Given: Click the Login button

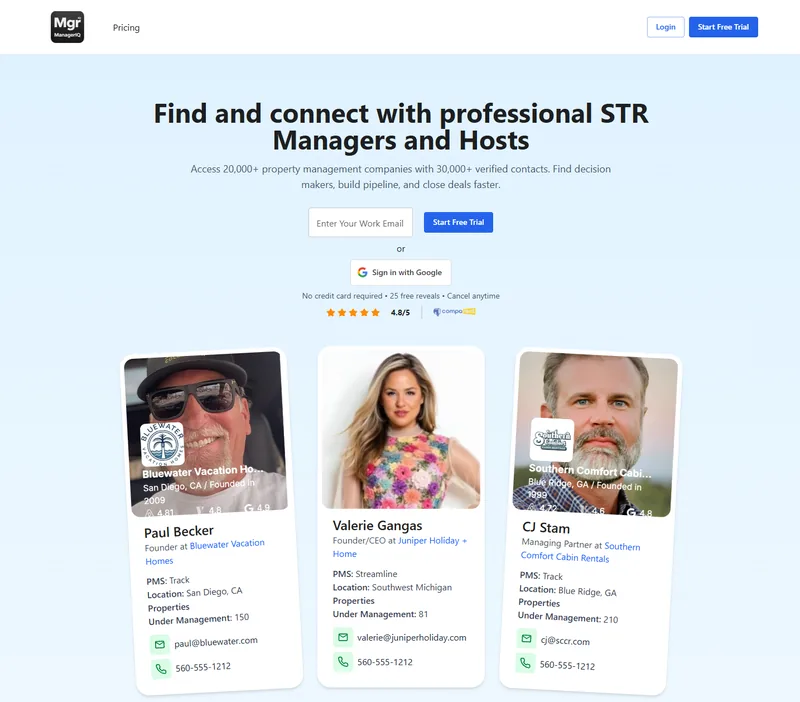Looking at the screenshot, I should pos(665,27).
